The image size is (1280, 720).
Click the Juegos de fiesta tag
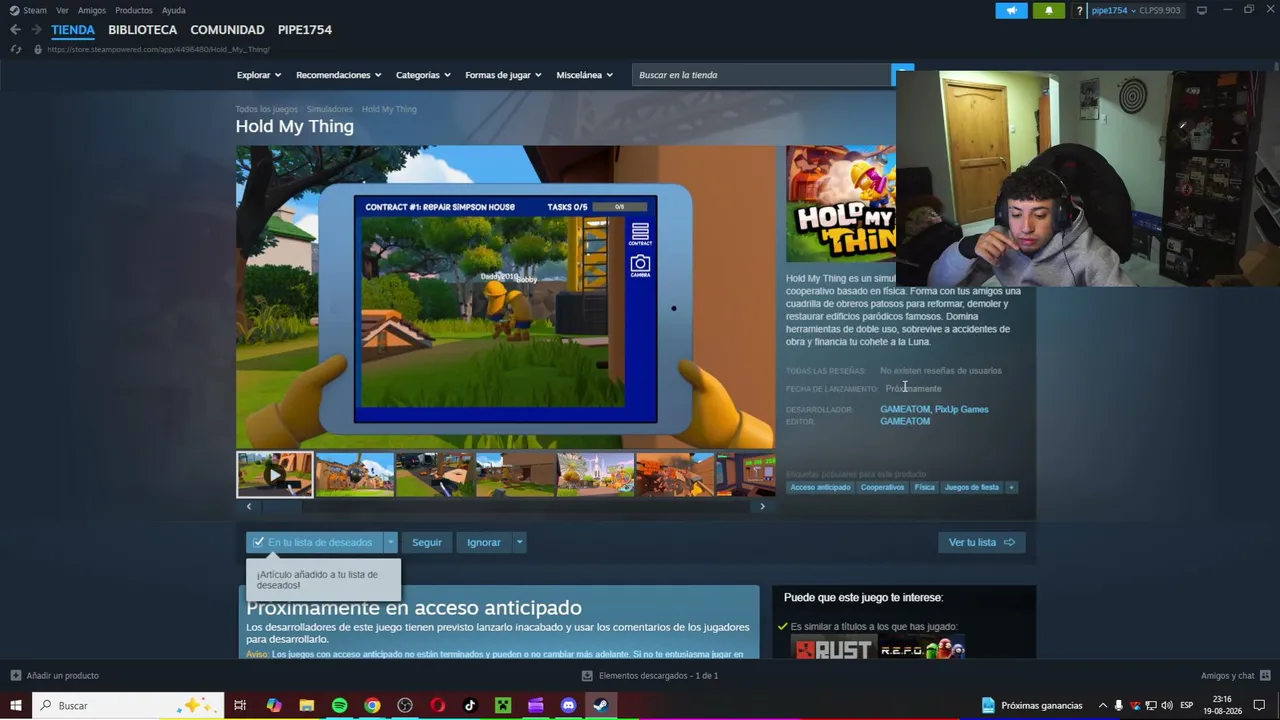point(972,487)
